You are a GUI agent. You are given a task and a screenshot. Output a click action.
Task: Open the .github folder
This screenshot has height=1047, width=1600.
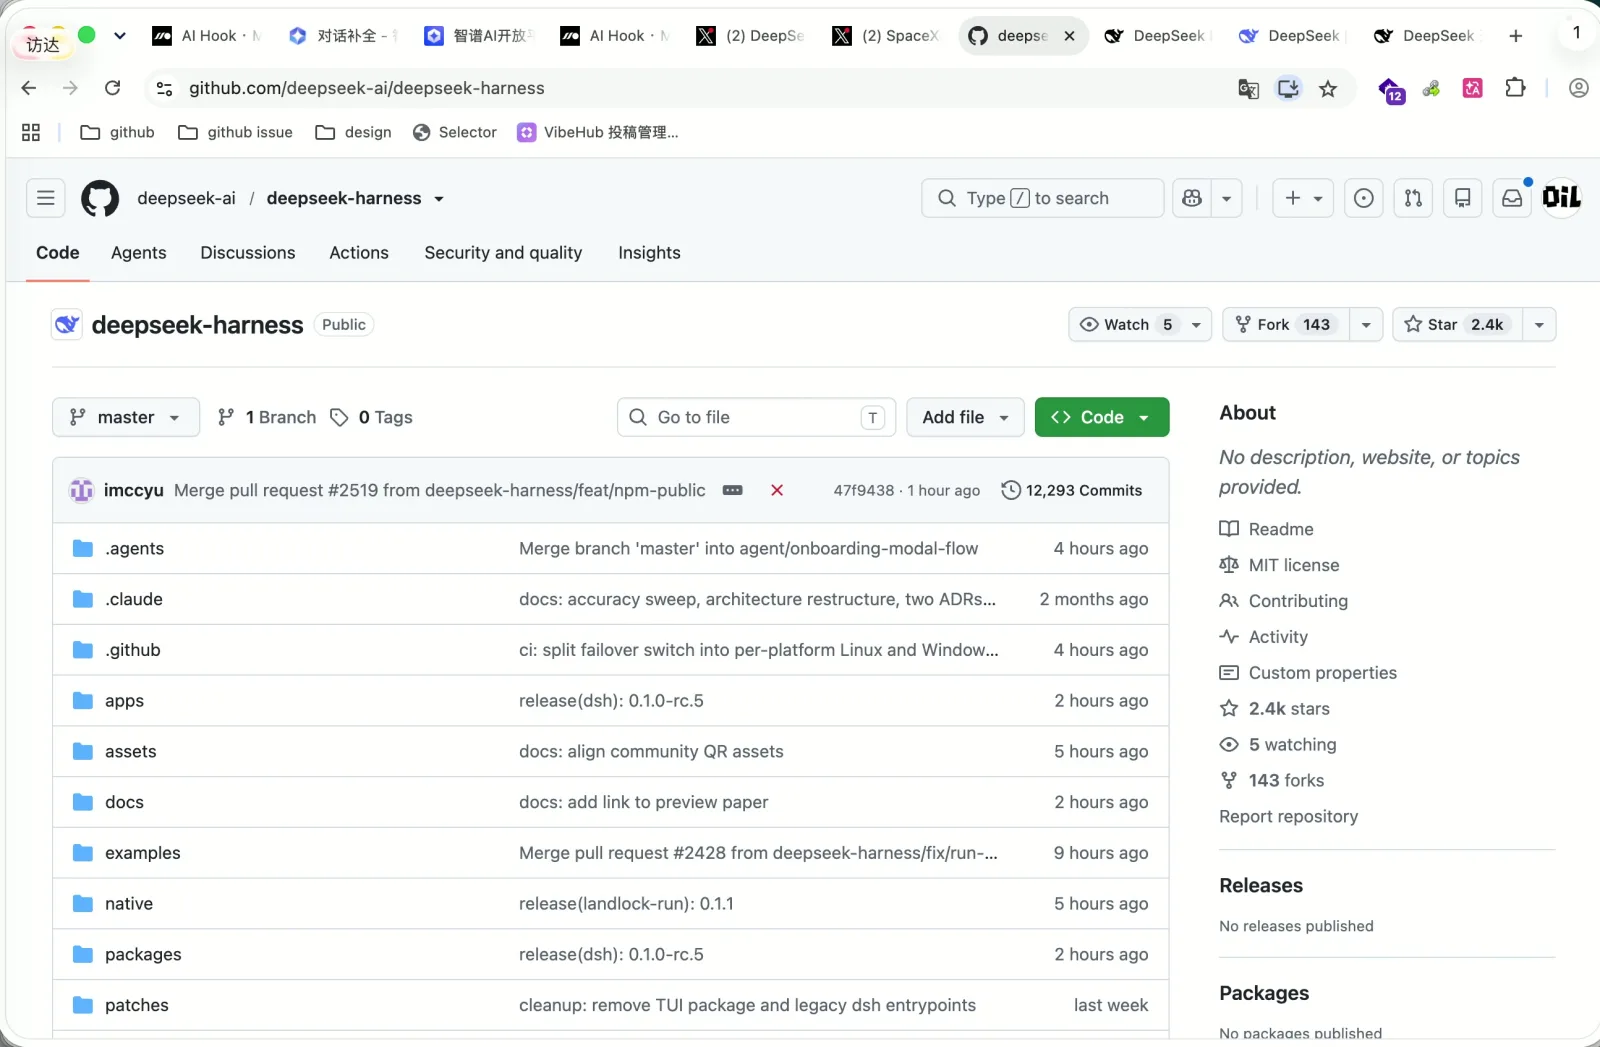pyautogui.click(x=133, y=650)
